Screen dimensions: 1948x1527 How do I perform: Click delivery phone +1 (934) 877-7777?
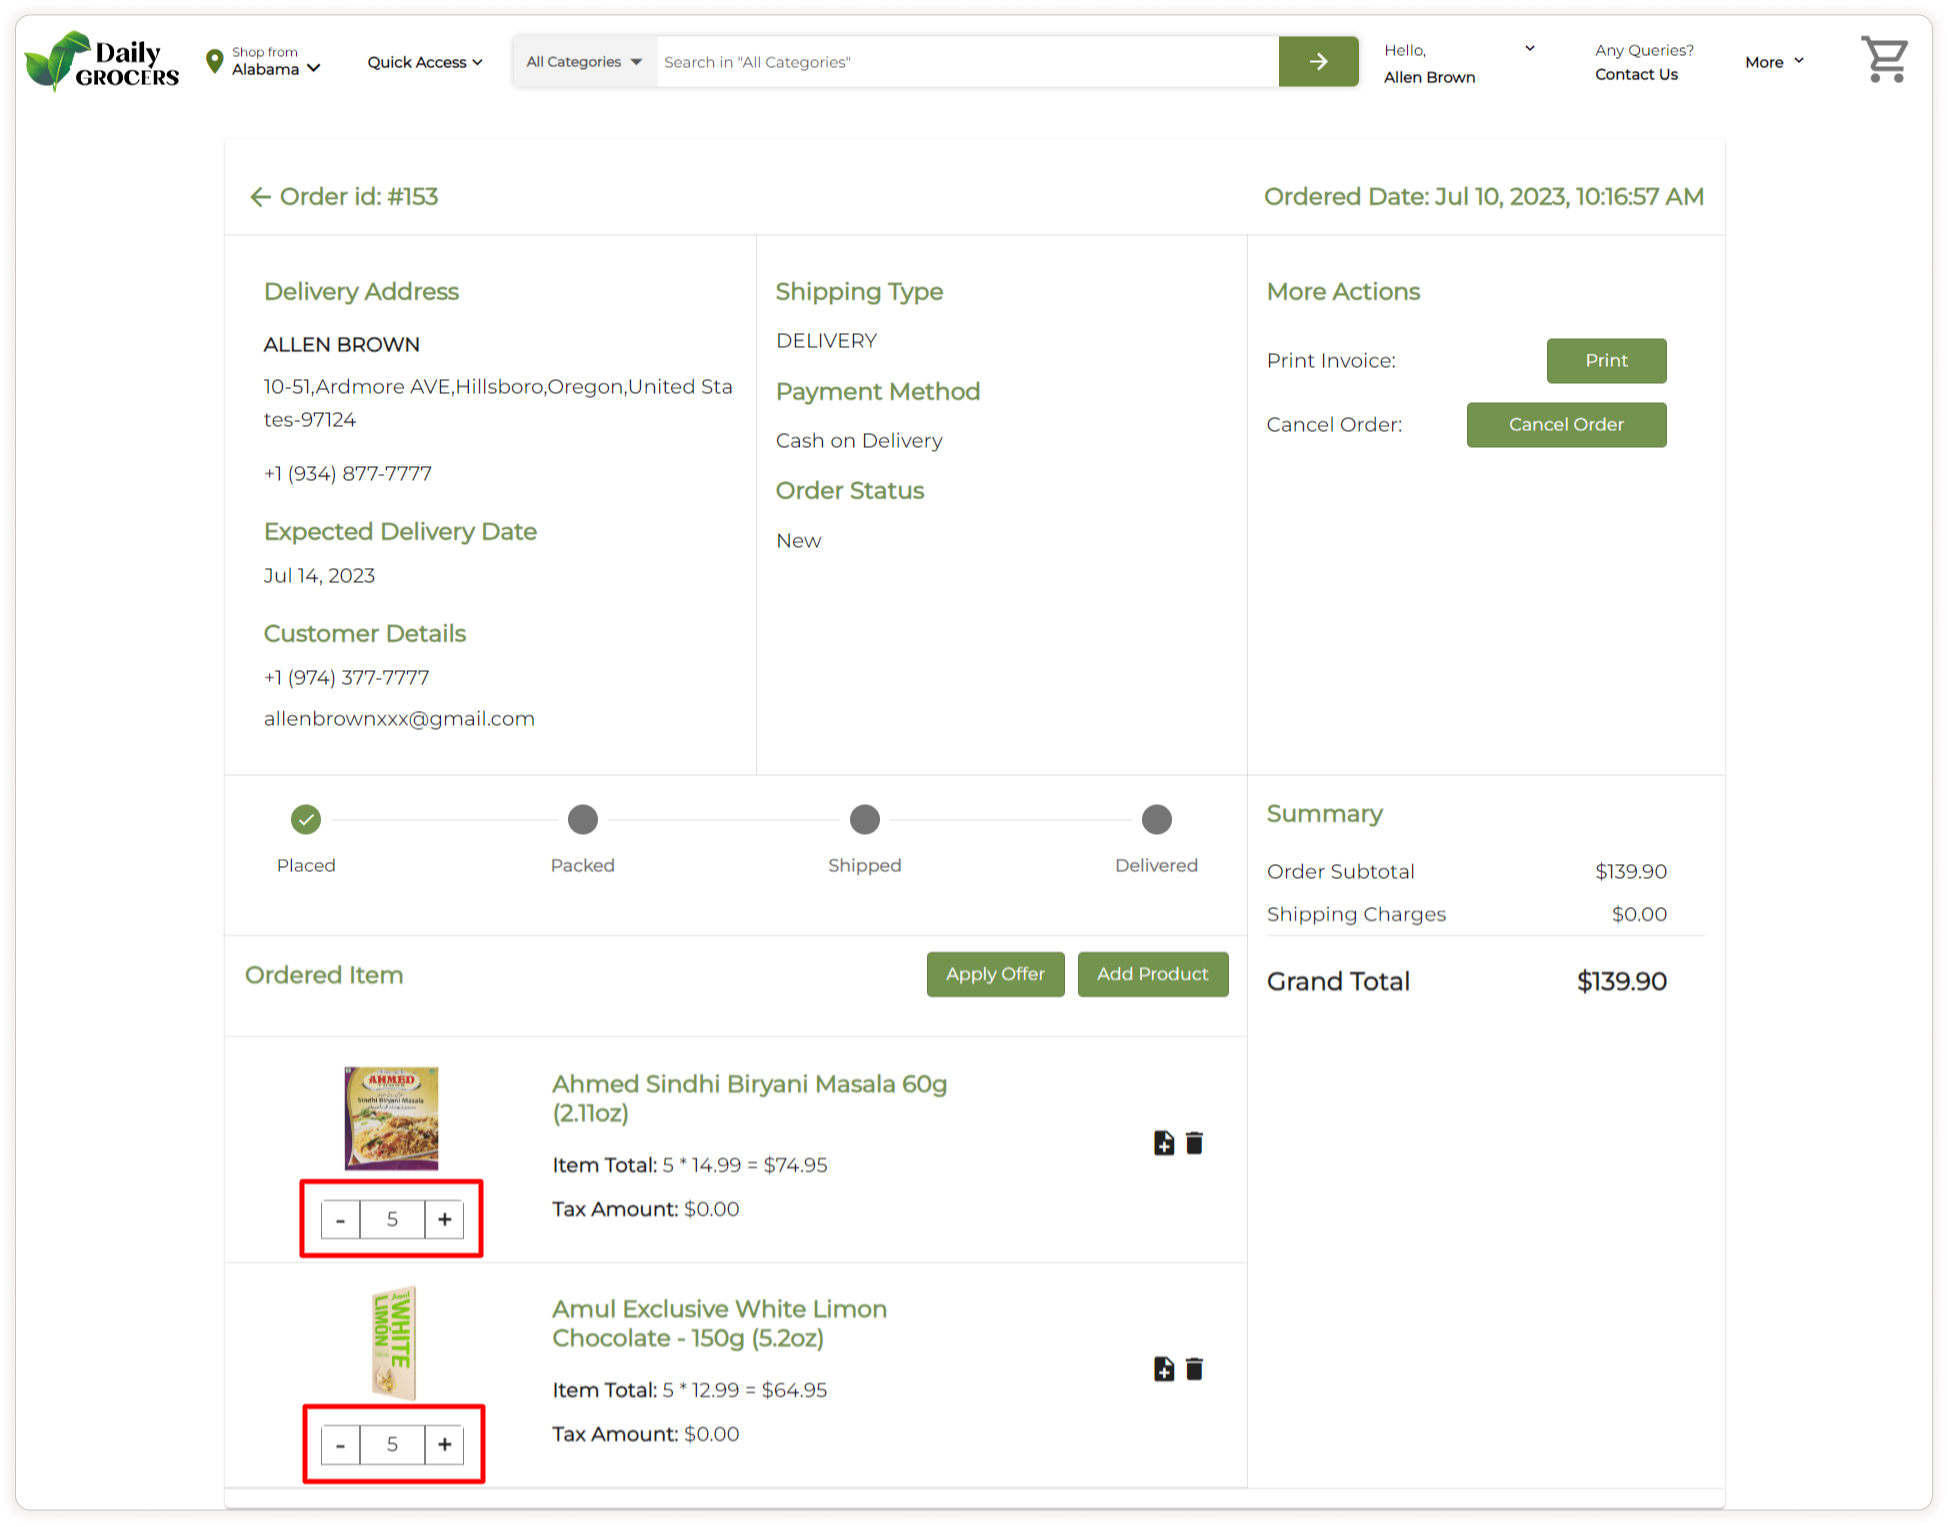347,473
